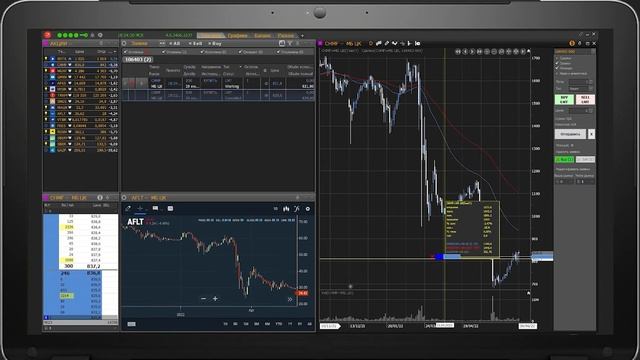The image size is (640, 360).
Task: Click plus icon in CHMF order book header
Action: [x=107, y=198]
